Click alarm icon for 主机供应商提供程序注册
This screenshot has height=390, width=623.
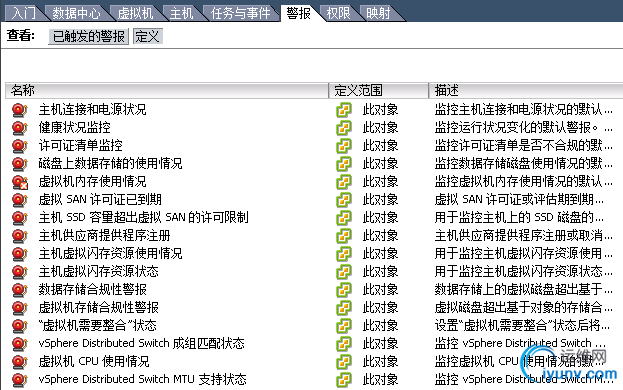19,236
